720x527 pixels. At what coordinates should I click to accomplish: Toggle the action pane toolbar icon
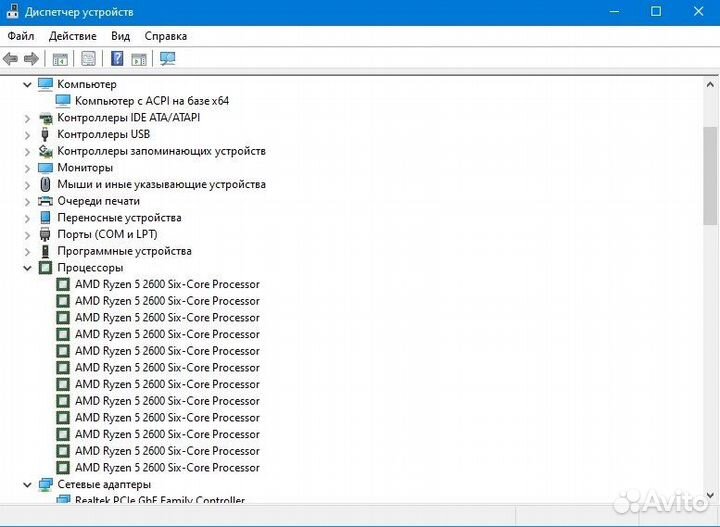139,59
